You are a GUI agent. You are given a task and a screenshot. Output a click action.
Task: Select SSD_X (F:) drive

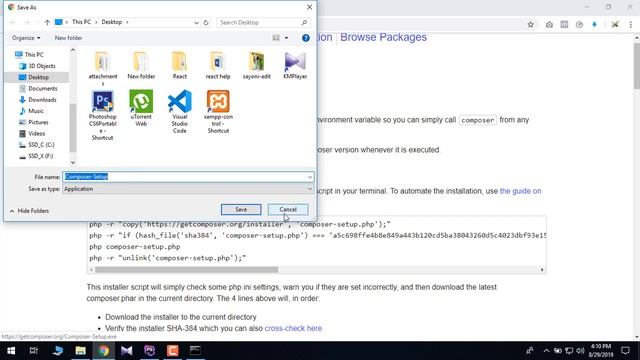pyautogui.click(x=36, y=156)
